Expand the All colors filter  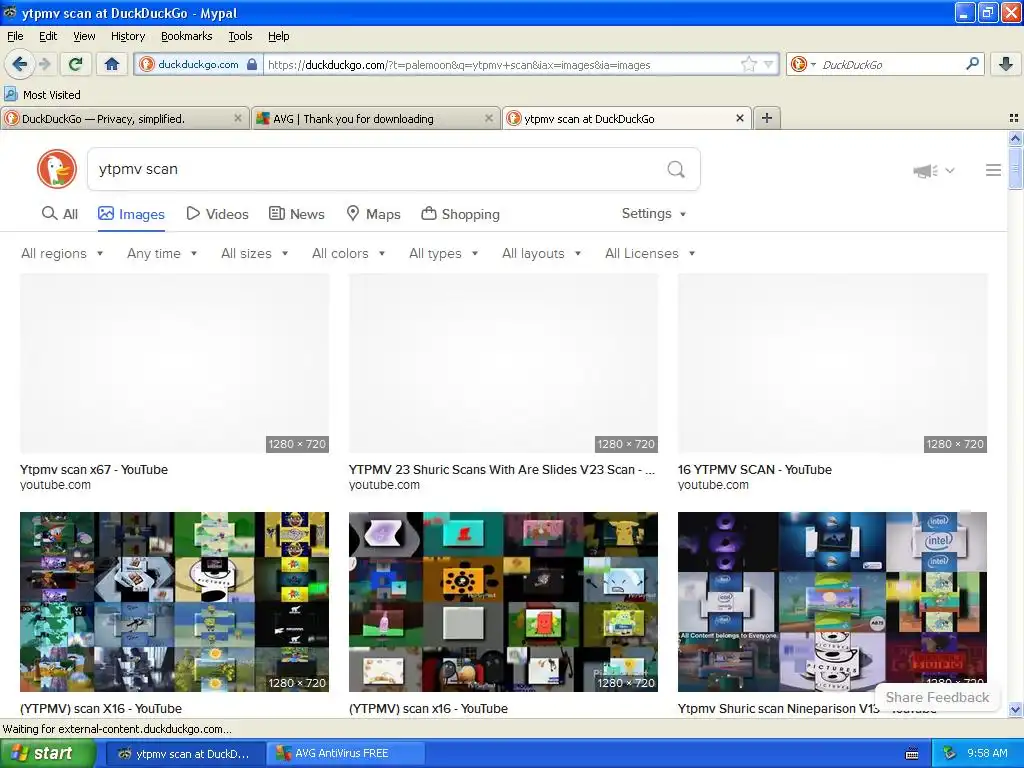coord(348,253)
